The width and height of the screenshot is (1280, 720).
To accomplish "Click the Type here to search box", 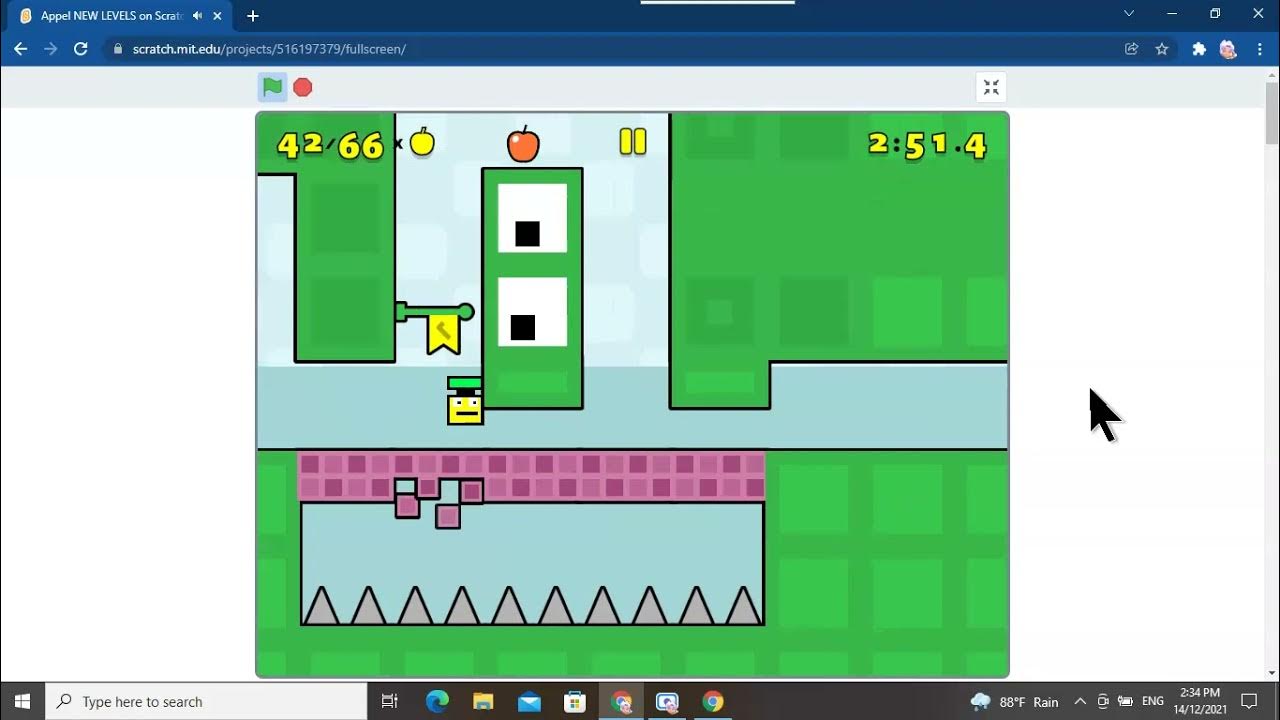I will tap(207, 701).
